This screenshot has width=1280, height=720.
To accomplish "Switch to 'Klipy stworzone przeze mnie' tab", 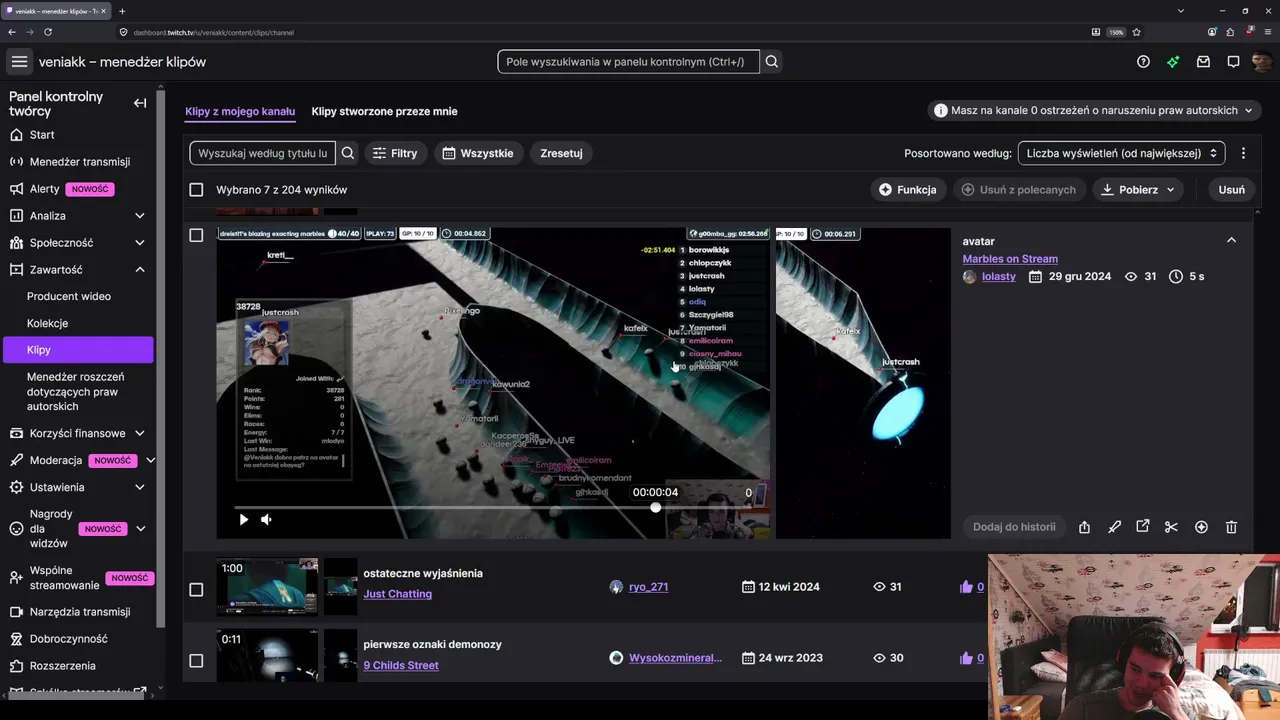I will (x=384, y=111).
